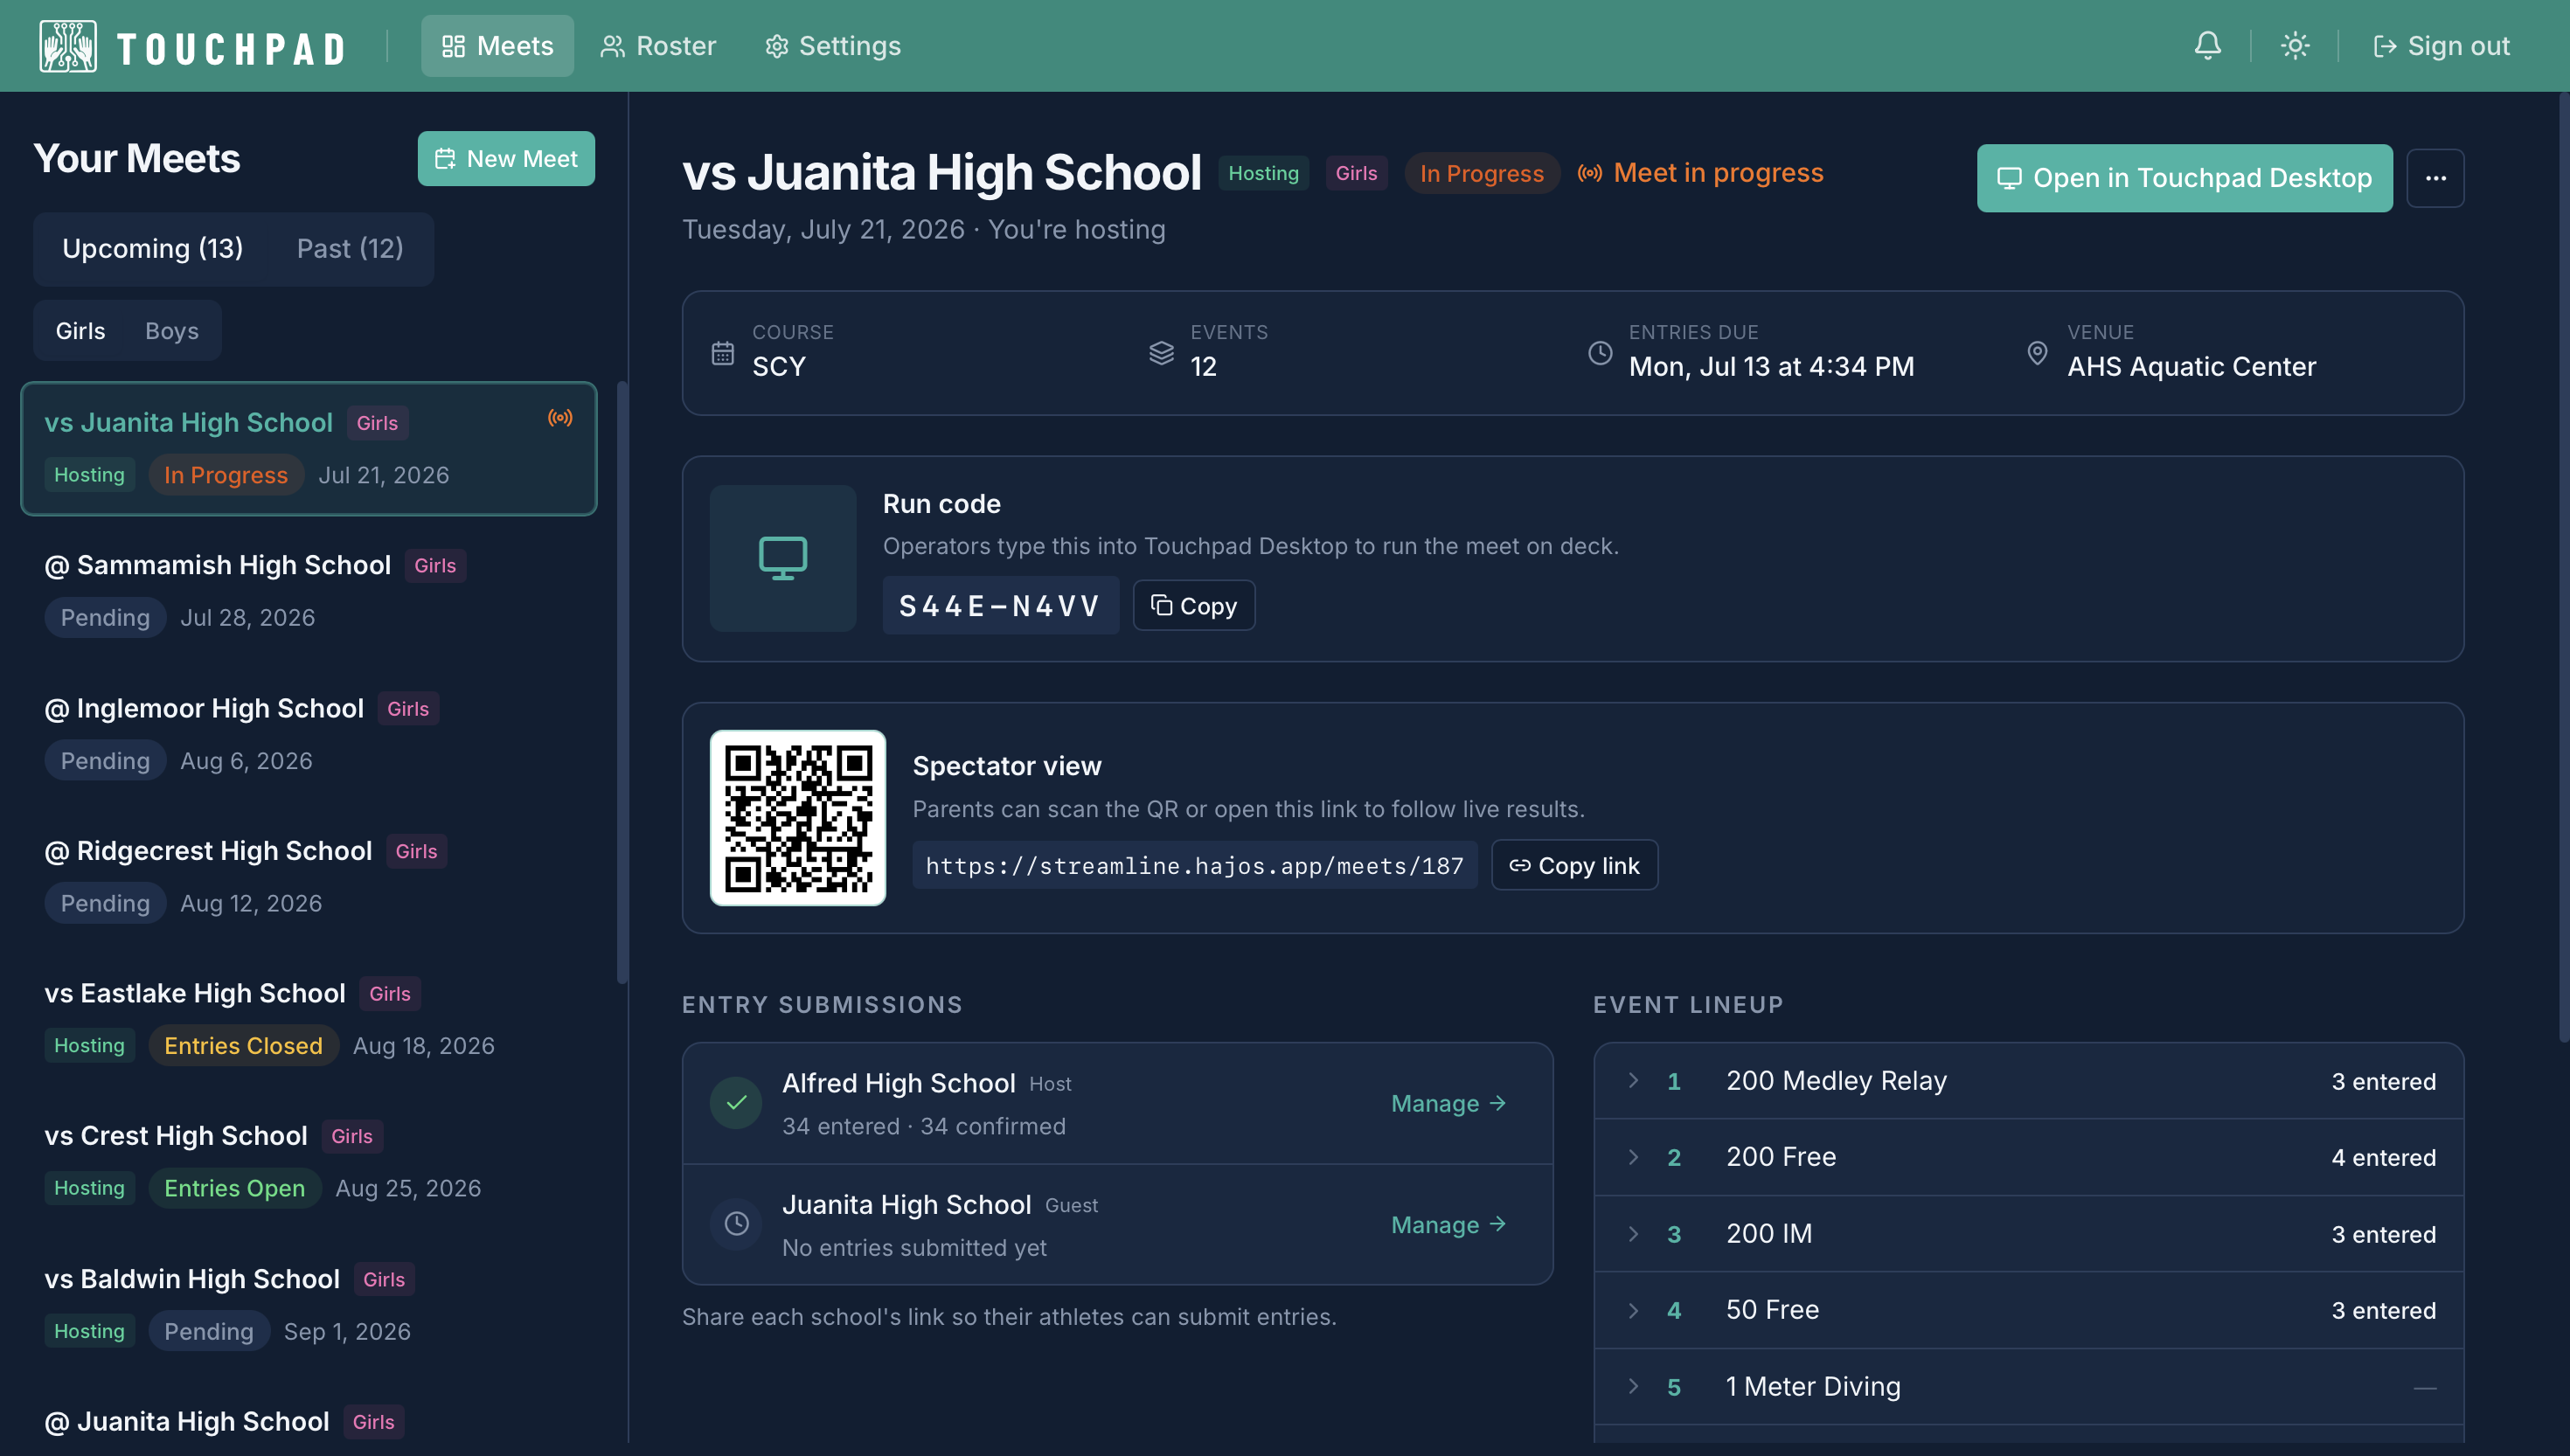Click the Entries Open badge on Crest meet
The image size is (2570, 1456).
234,1188
